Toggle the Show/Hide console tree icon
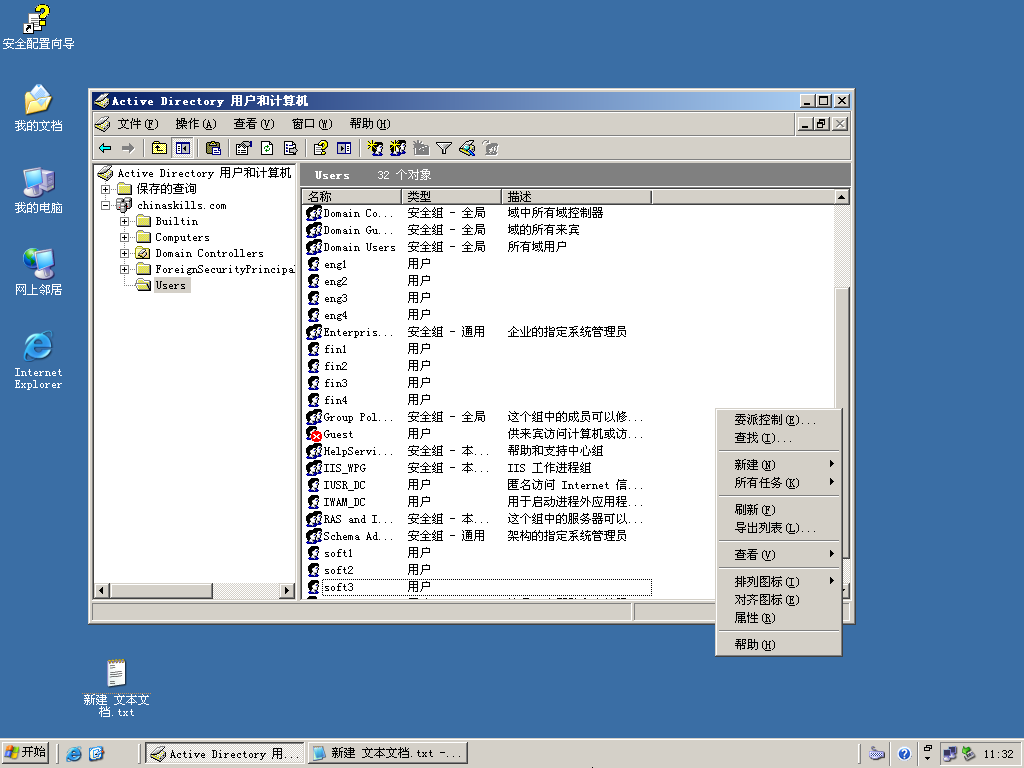 (183, 148)
